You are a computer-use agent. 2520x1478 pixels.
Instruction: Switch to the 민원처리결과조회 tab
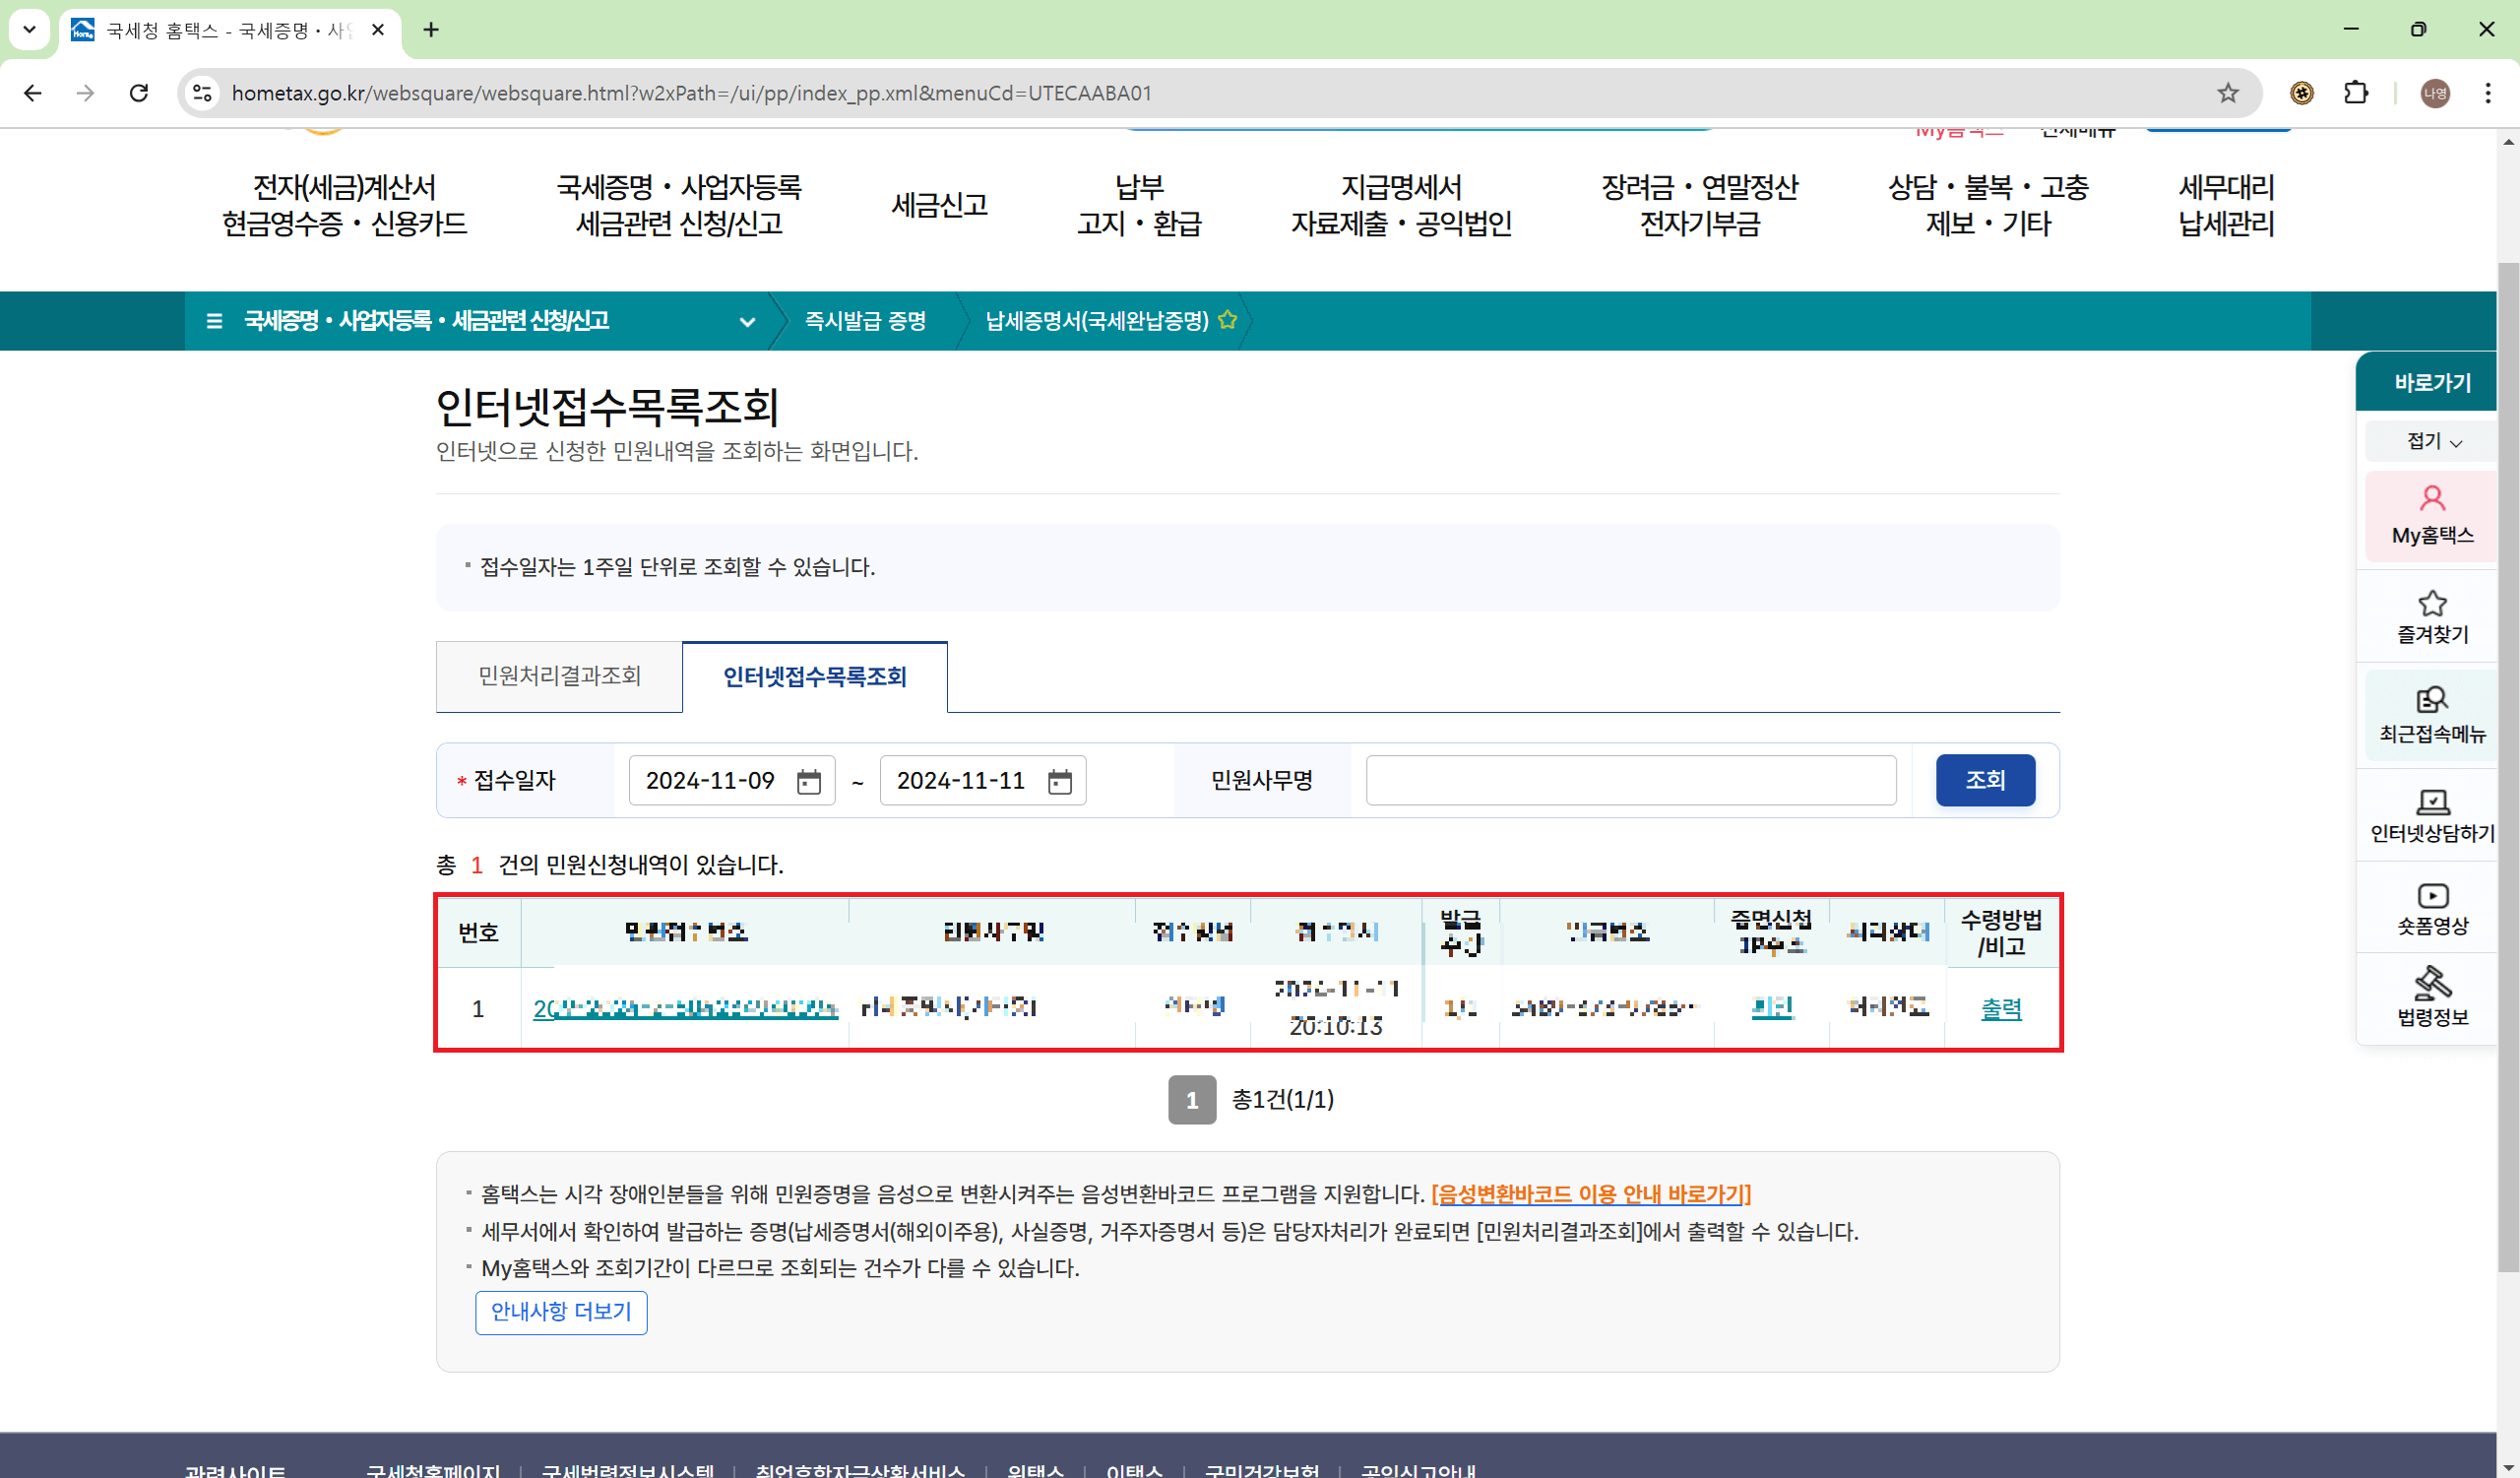pos(559,676)
